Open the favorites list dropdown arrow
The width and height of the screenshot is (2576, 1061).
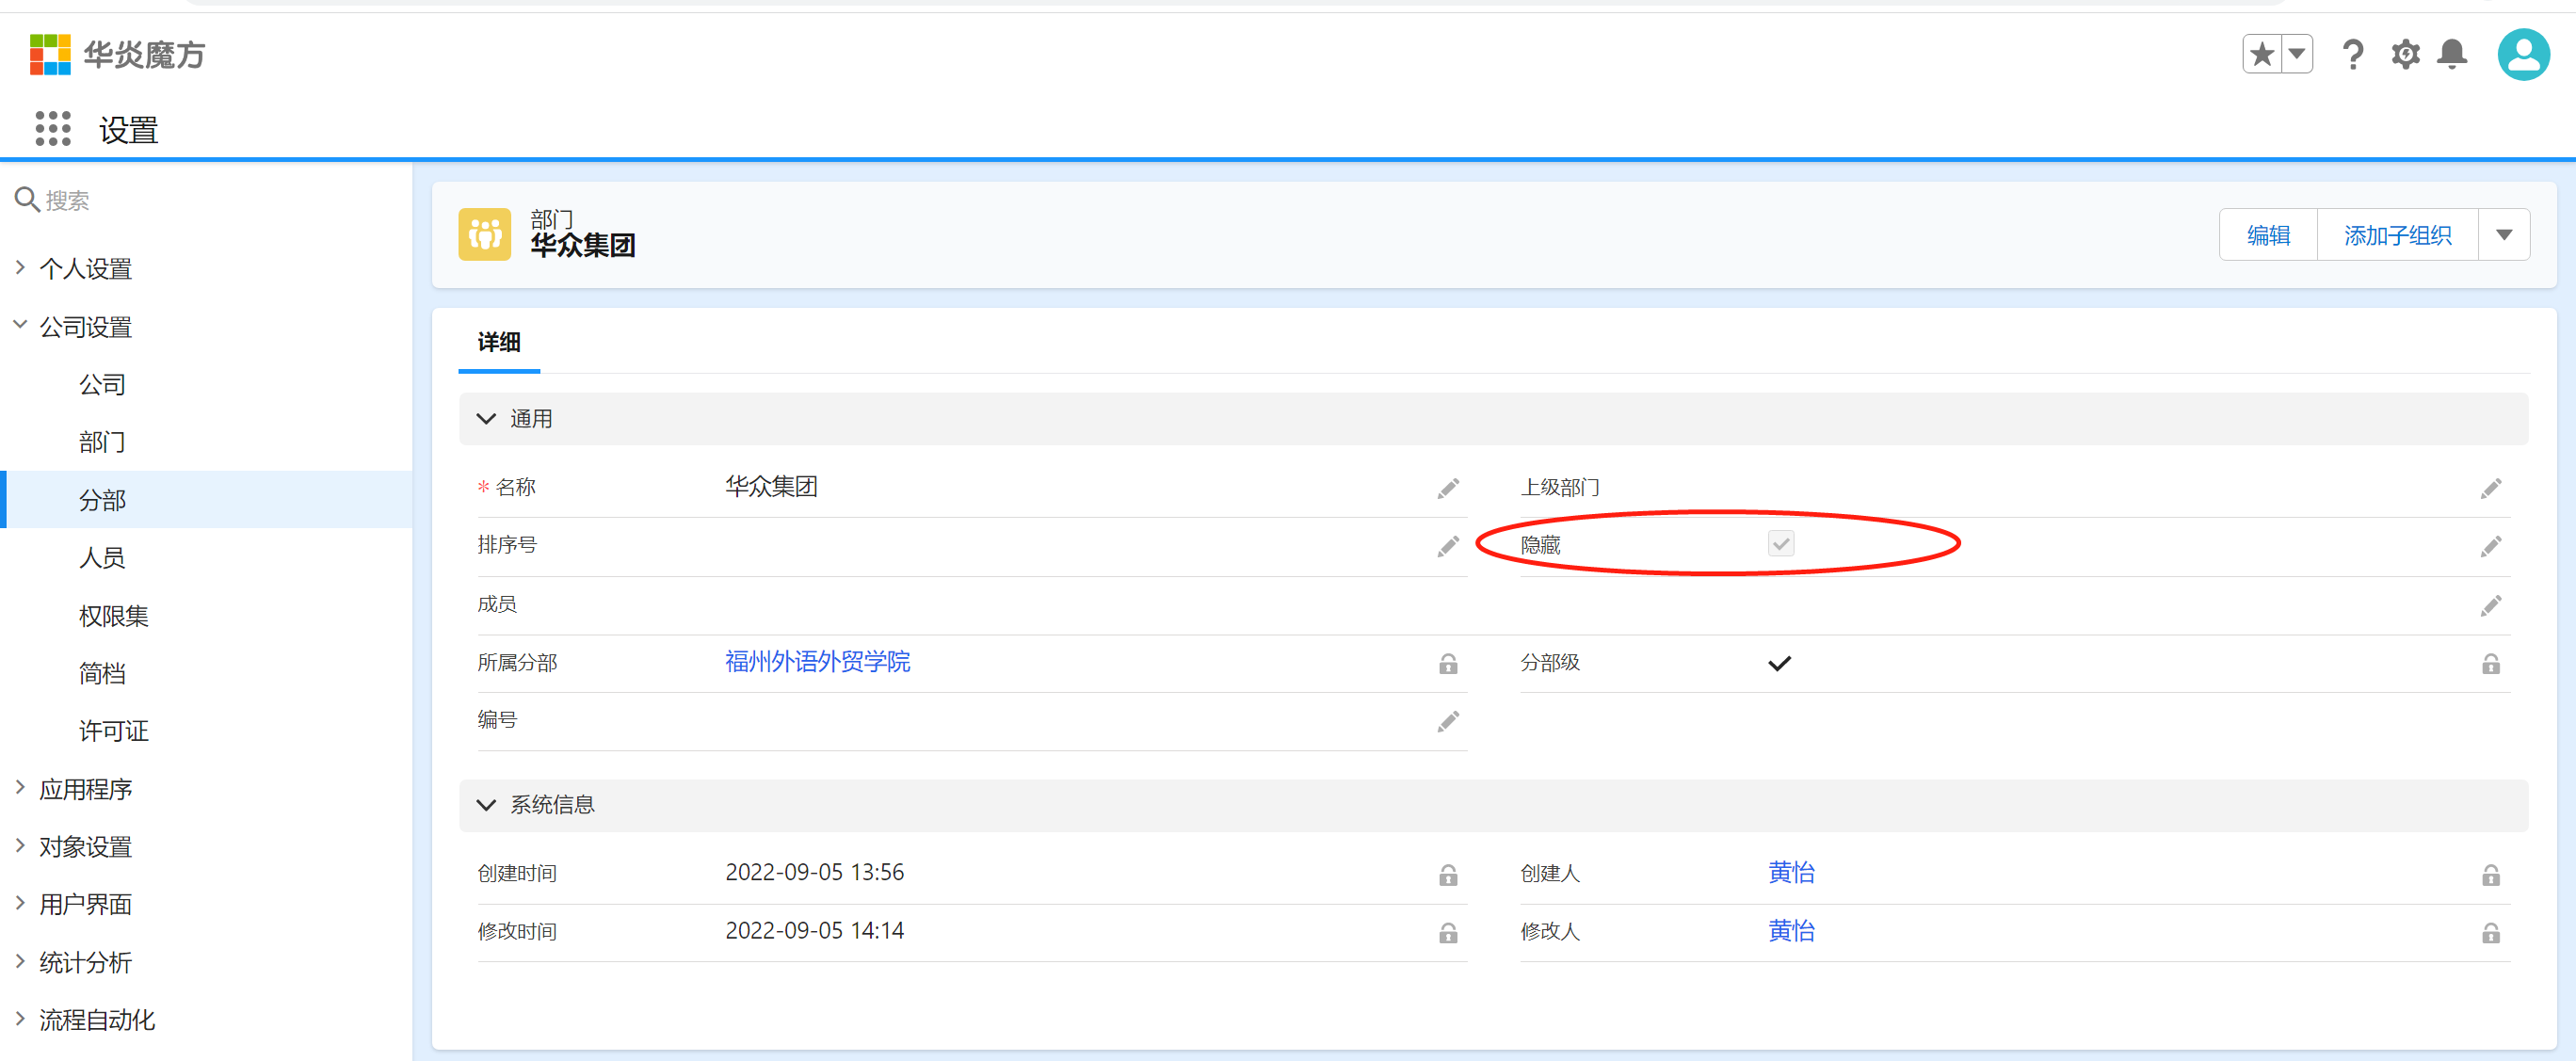pos(2297,53)
